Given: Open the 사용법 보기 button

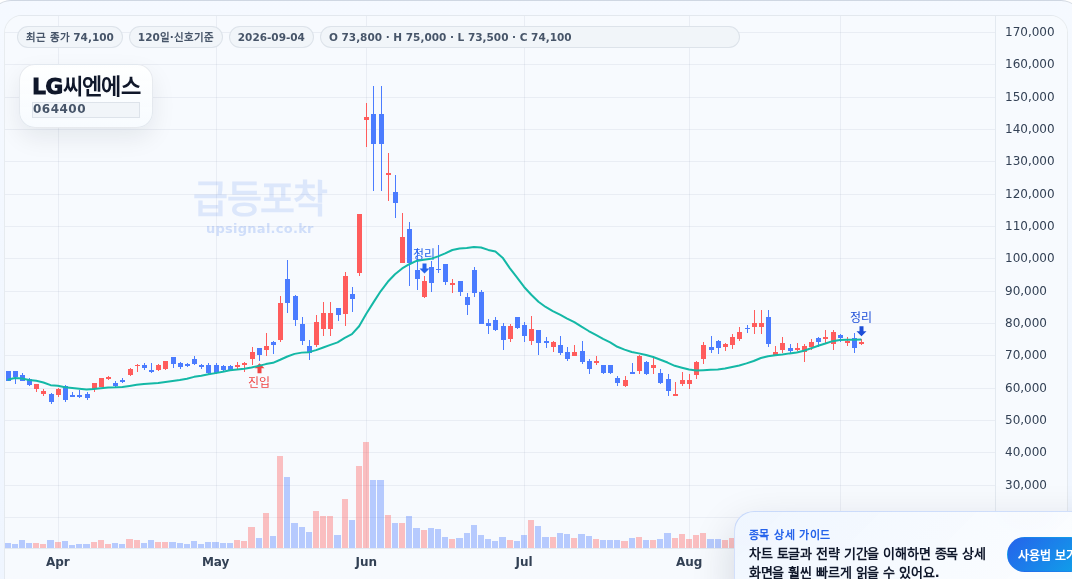Looking at the screenshot, I should [1042, 555].
